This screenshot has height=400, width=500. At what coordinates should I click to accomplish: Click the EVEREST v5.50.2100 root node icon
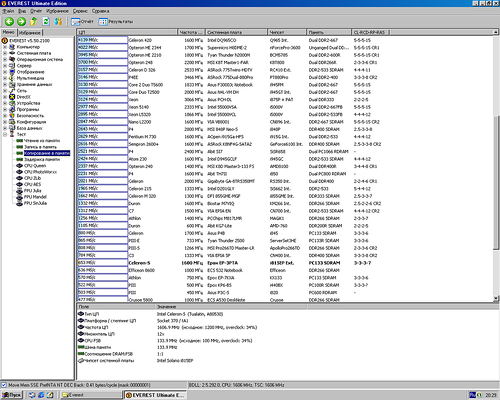(x=5, y=41)
